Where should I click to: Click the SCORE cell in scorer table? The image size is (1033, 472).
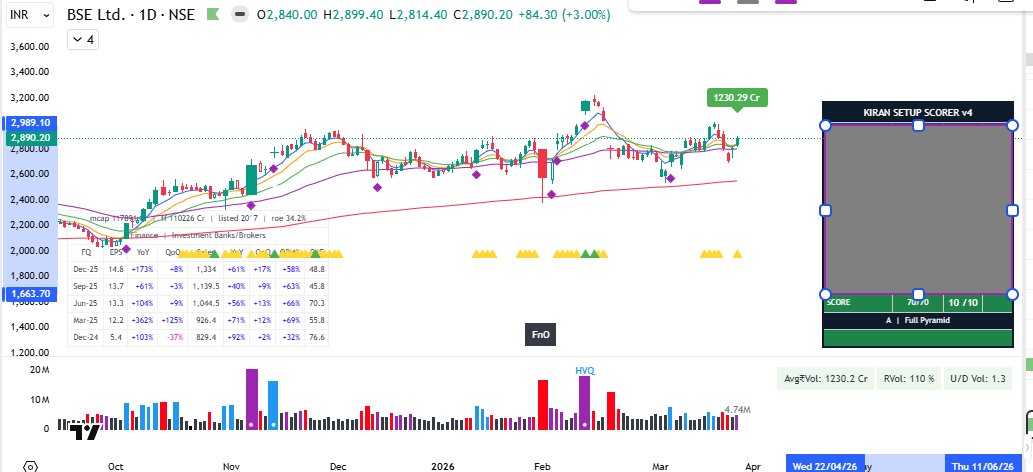tap(858, 303)
